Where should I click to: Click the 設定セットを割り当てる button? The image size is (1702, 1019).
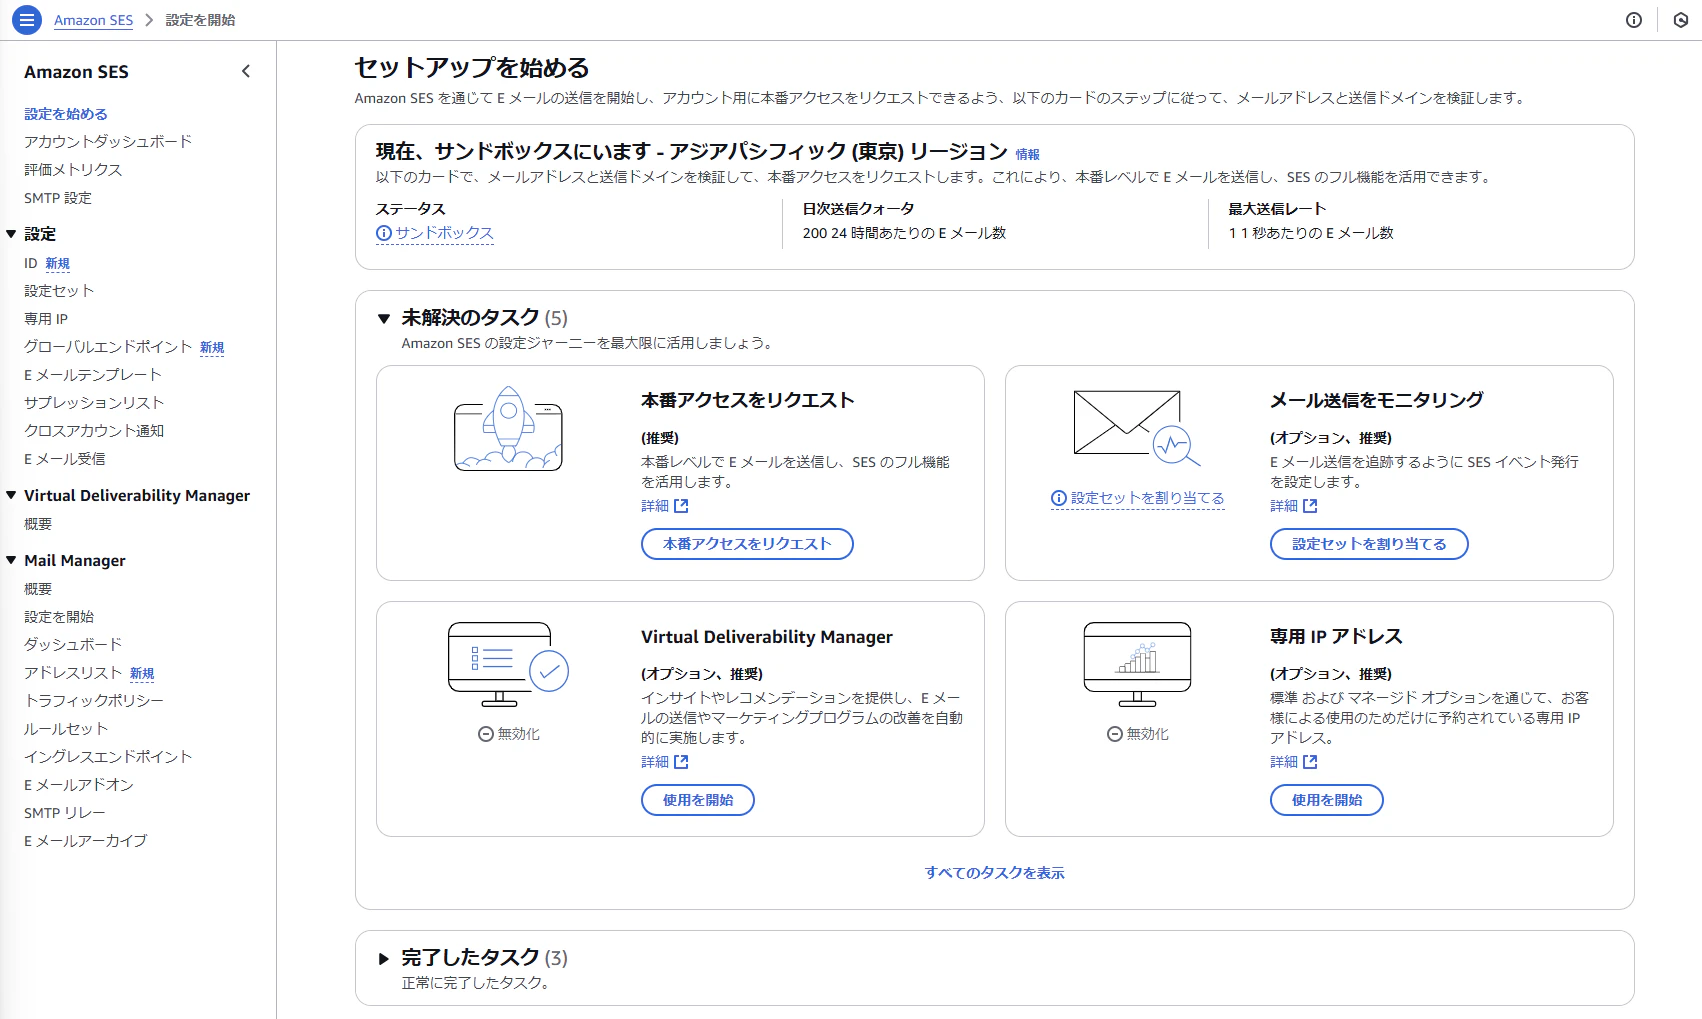coord(1369,544)
